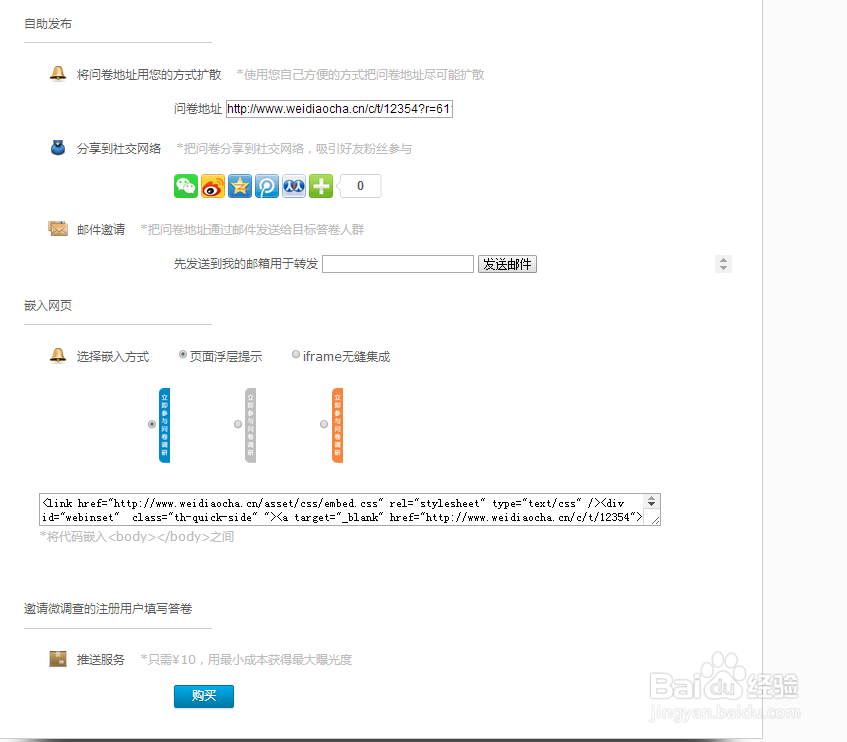Viewport: 847px width, 742px height.
Task: Click the bell icon beside 选择嵌入方式
Action: 58,356
